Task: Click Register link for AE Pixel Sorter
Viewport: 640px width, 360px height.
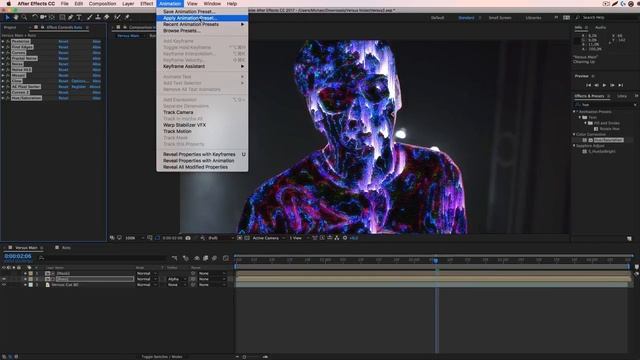Action: 79,87
